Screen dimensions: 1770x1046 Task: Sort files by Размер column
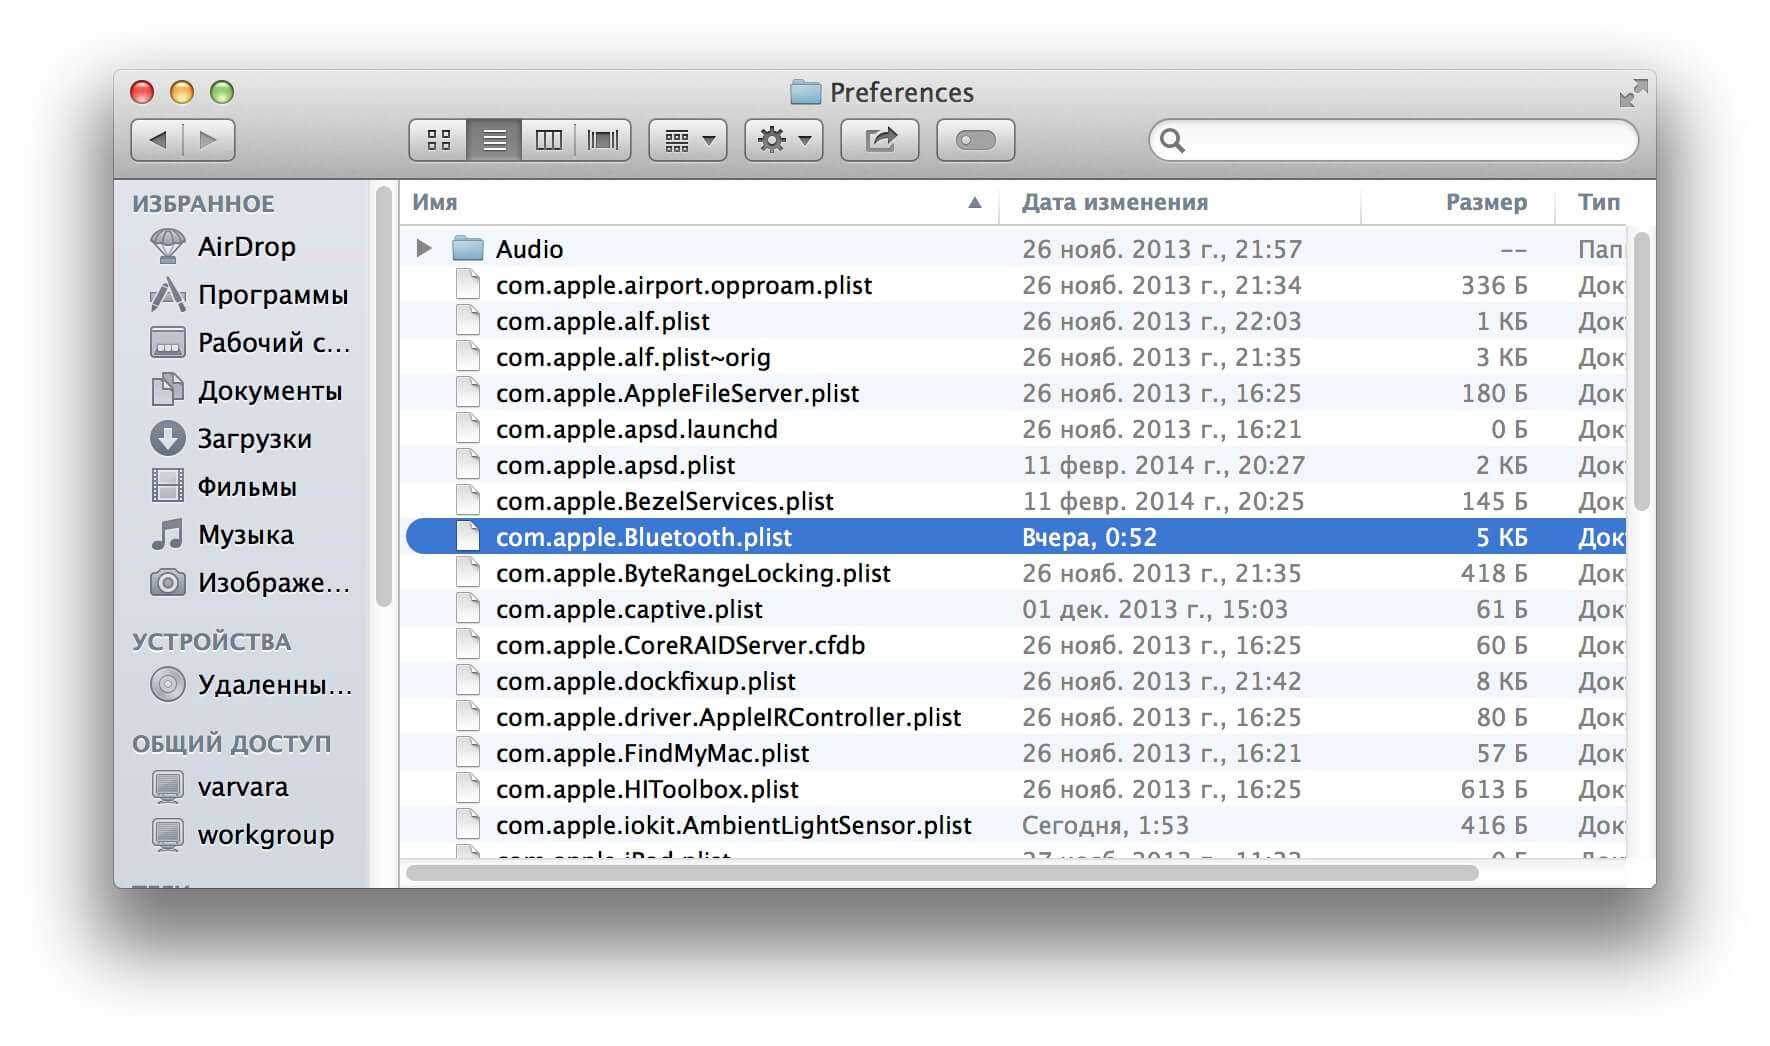tap(1485, 203)
